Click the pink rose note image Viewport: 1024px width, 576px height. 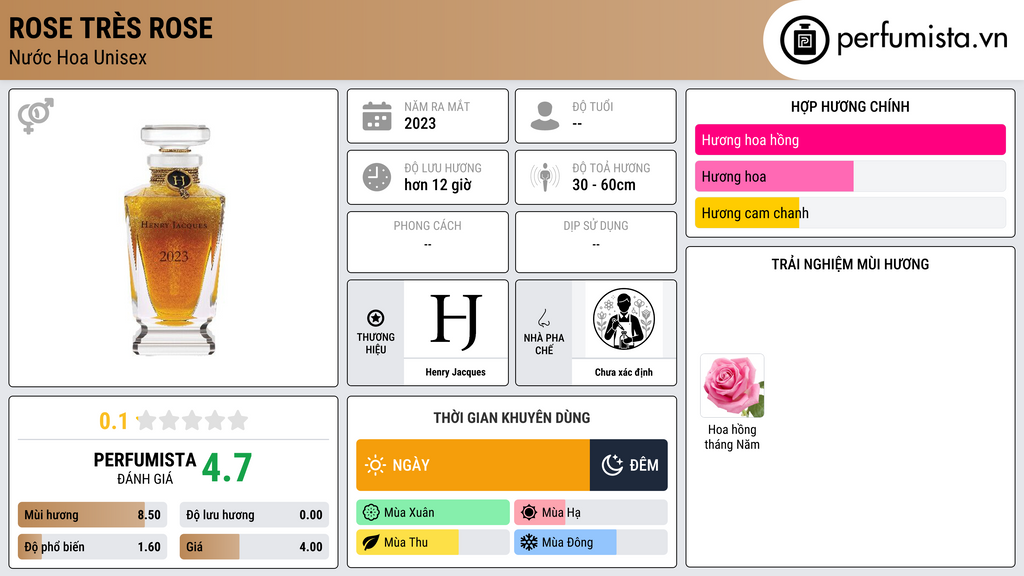pyautogui.click(x=732, y=385)
